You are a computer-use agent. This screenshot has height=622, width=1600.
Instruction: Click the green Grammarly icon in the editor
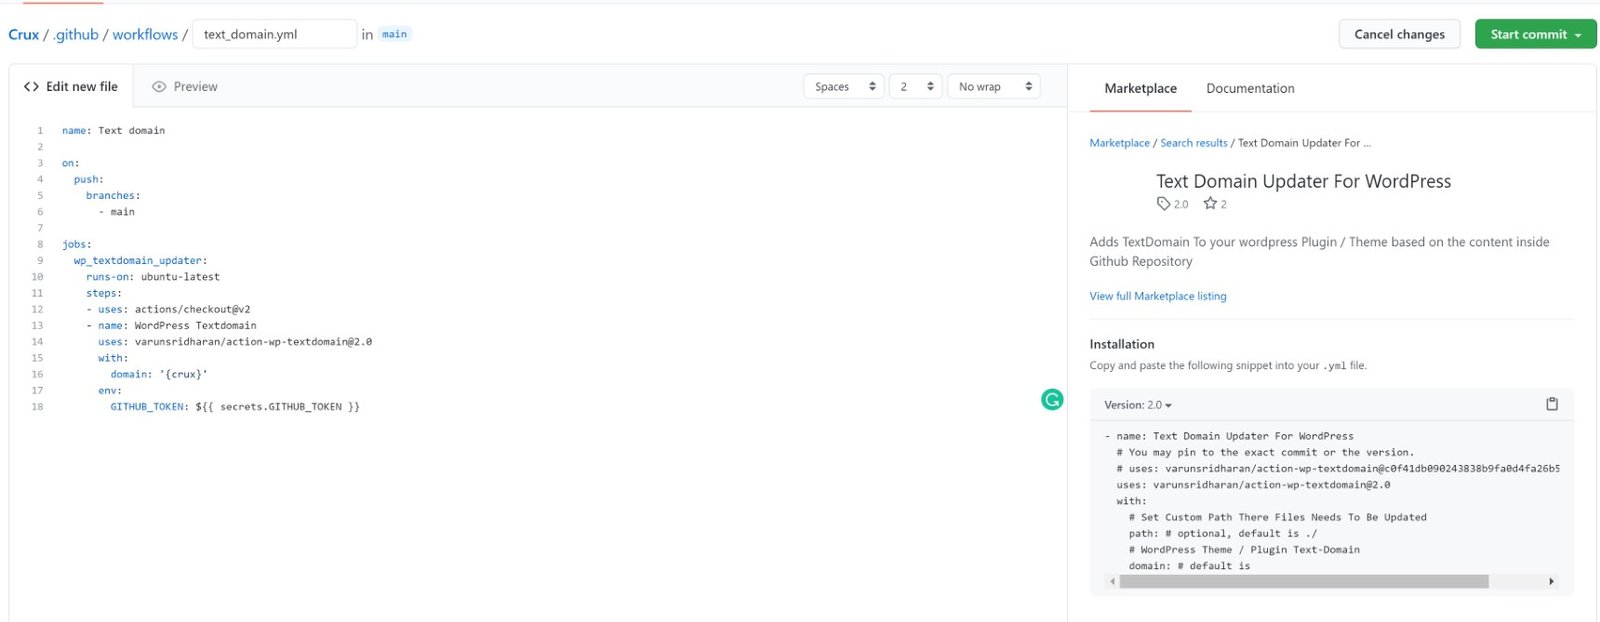click(1052, 400)
